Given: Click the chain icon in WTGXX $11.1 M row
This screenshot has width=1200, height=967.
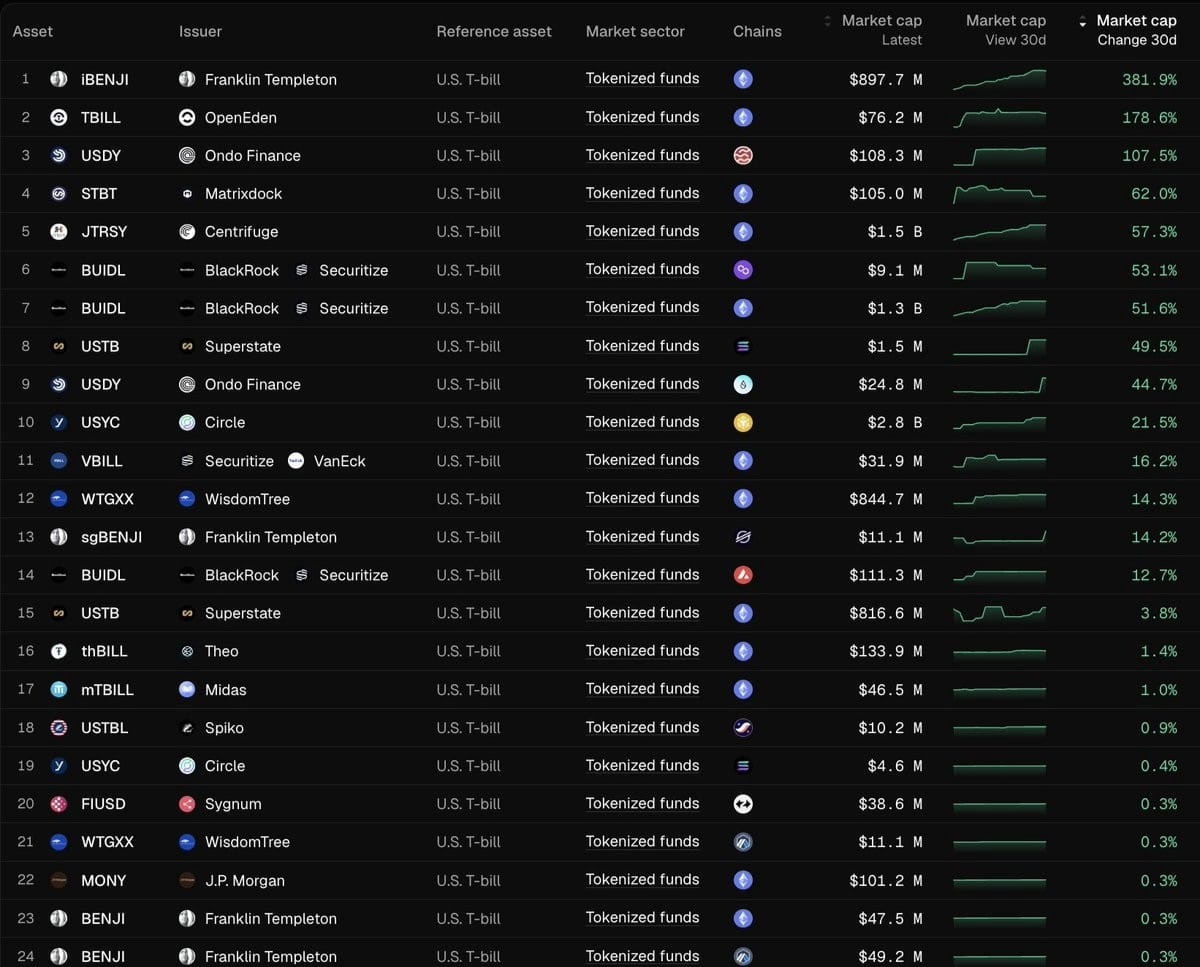Looking at the screenshot, I should 743,842.
